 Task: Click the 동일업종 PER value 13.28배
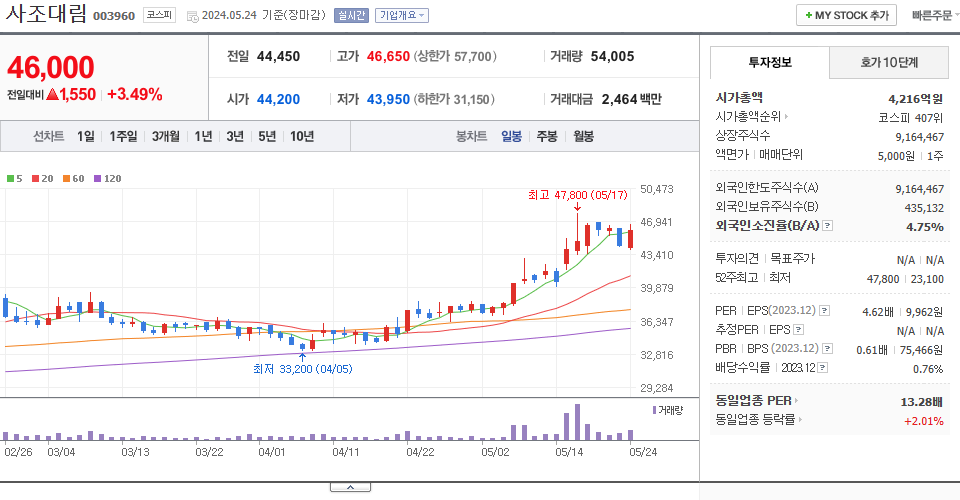click(x=921, y=402)
